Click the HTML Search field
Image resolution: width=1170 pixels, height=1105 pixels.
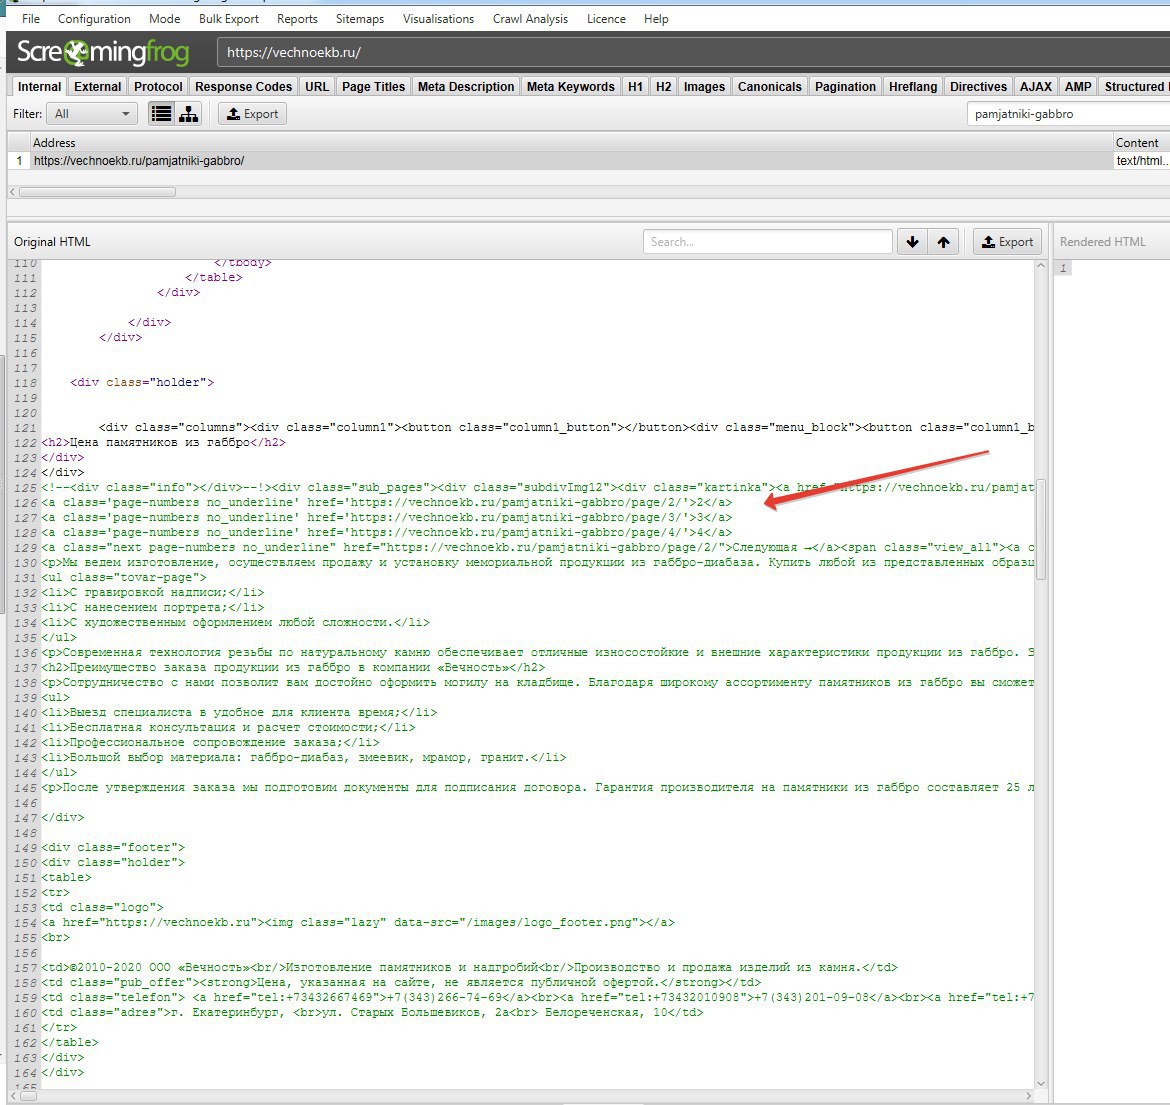click(767, 242)
